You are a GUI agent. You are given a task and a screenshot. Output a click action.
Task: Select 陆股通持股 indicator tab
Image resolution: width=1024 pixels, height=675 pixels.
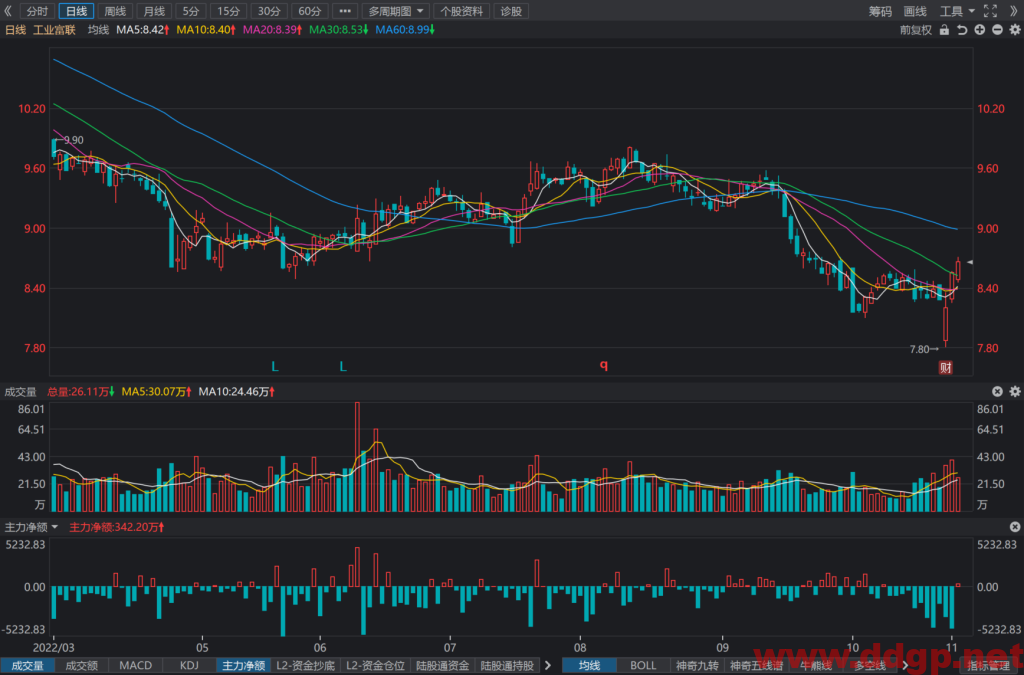coord(507,665)
